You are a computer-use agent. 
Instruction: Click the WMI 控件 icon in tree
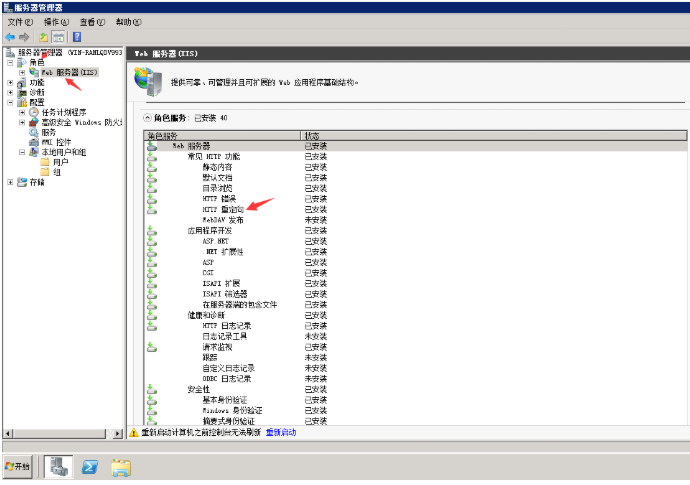tap(34, 142)
